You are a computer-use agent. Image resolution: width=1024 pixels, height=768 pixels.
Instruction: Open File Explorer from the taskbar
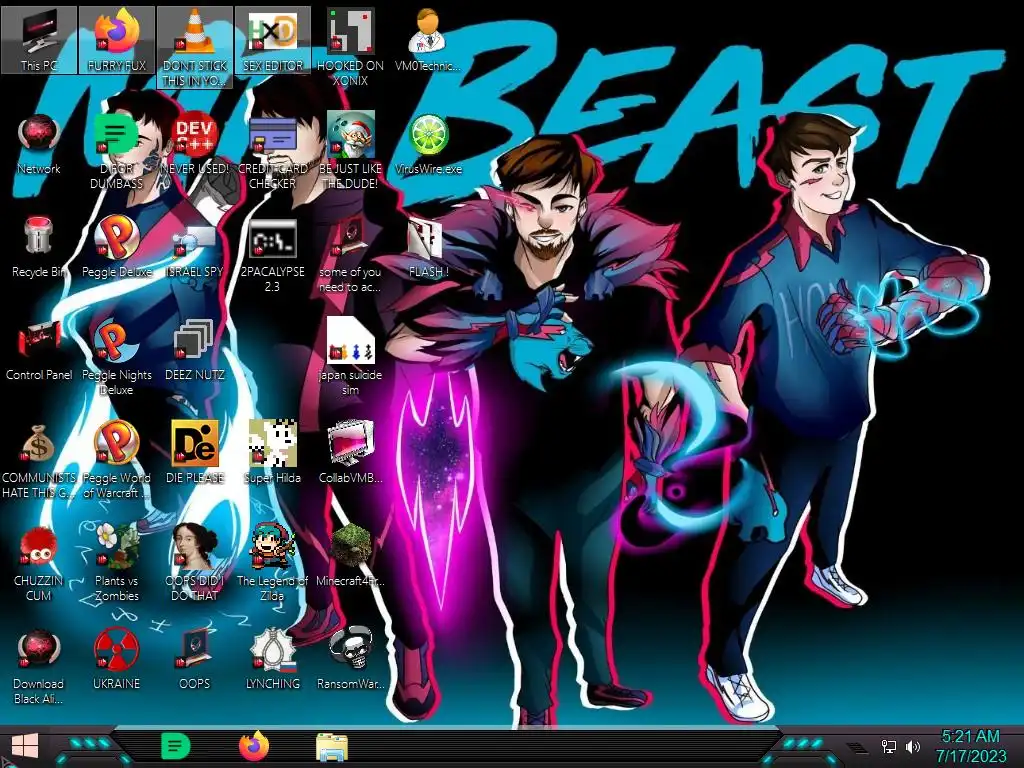(332, 746)
